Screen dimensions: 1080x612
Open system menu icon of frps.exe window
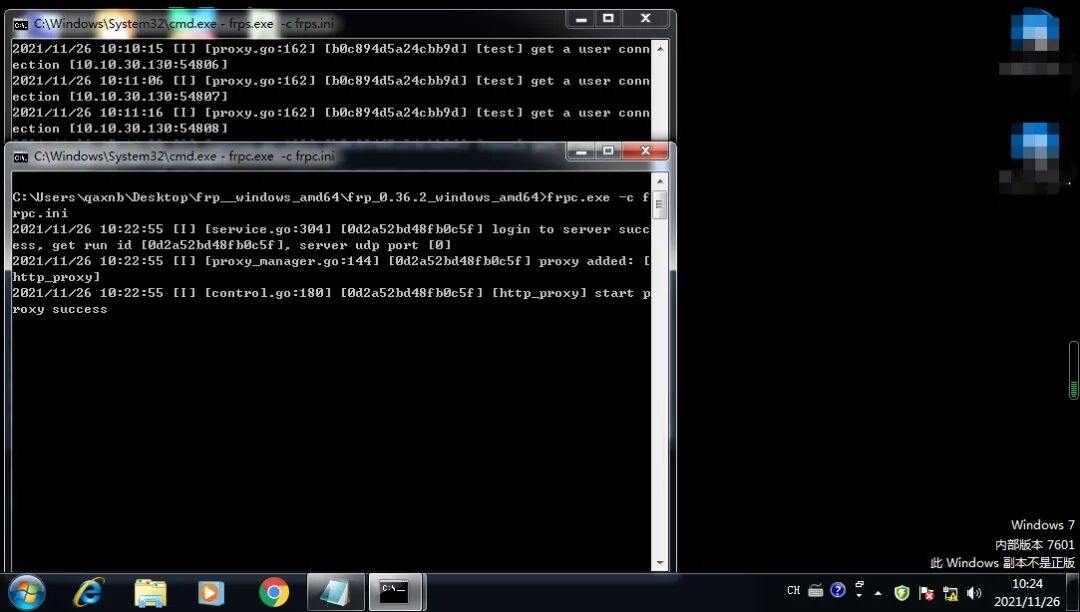(x=21, y=24)
